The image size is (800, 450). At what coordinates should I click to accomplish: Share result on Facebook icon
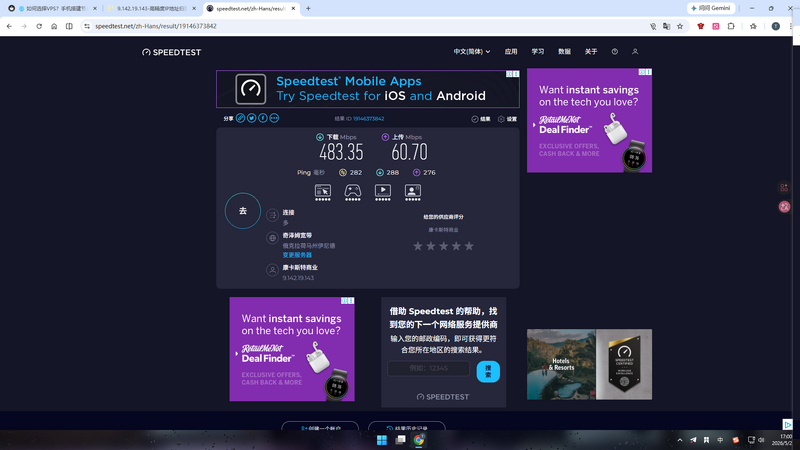[263, 118]
